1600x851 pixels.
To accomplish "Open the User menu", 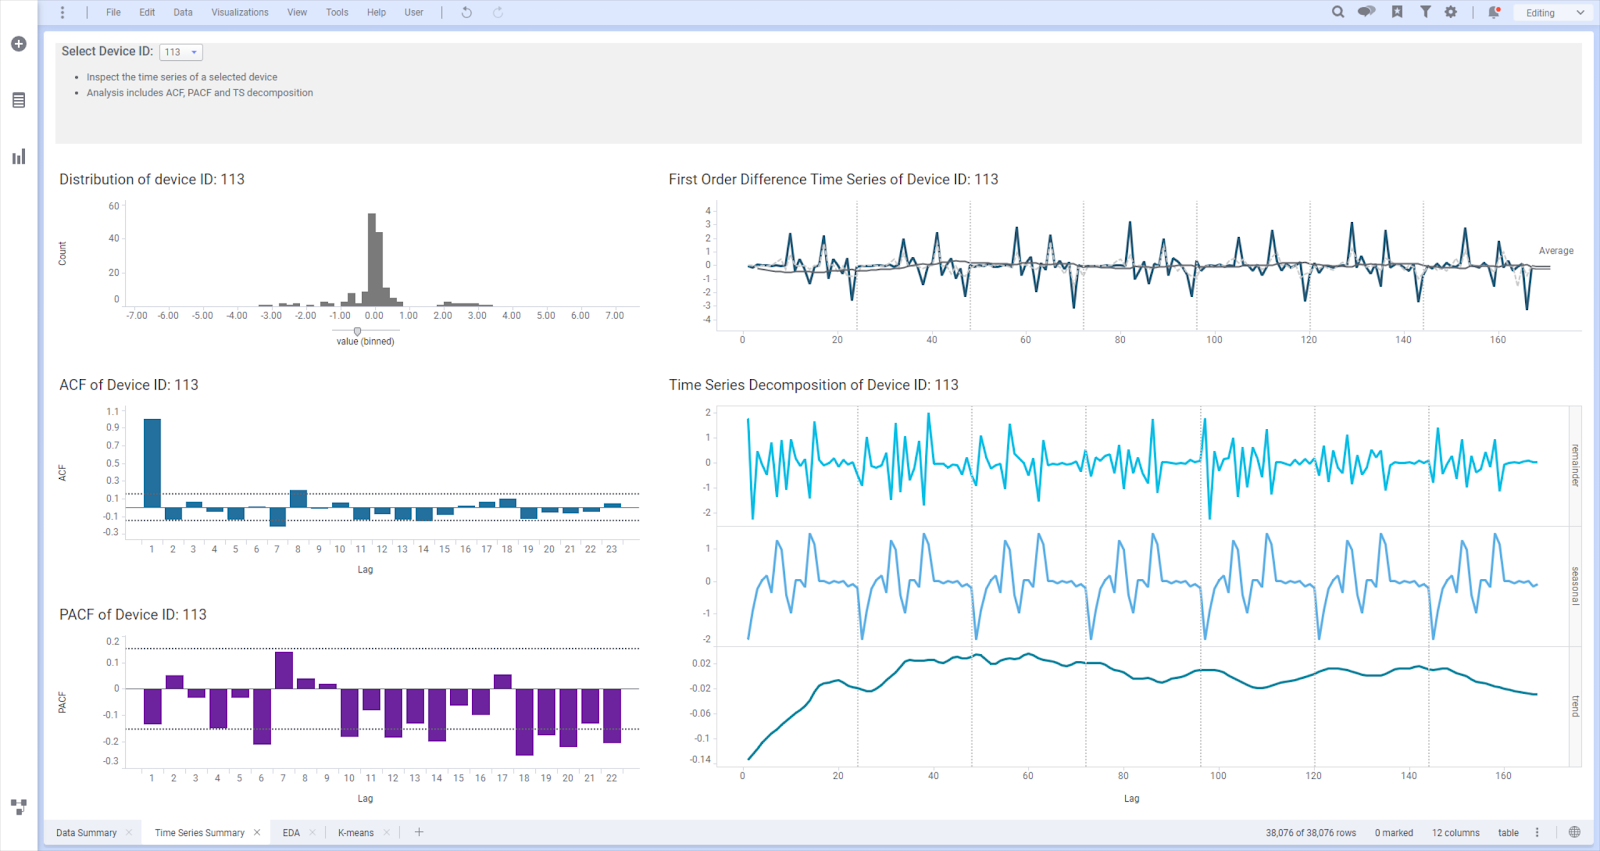I will (414, 13).
